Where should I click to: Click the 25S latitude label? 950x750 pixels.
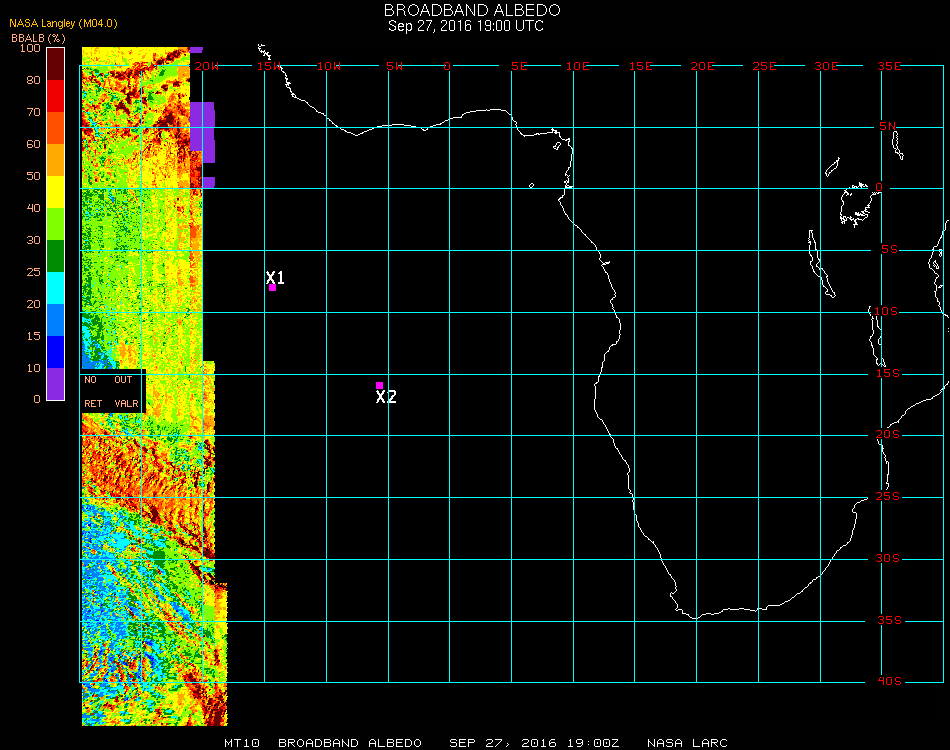click(x=888, y=496)
